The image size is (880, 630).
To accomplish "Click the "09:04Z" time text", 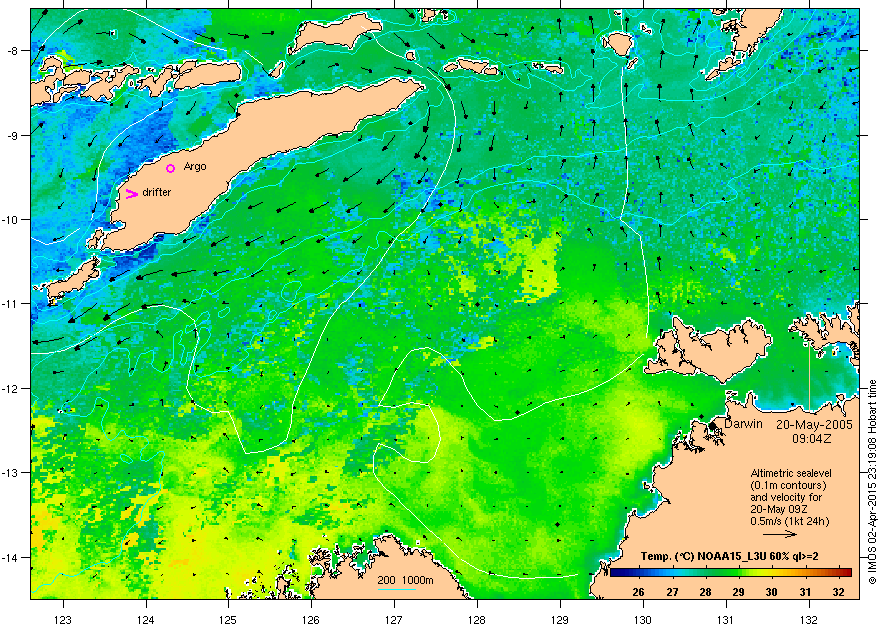I will coord(812,438).
